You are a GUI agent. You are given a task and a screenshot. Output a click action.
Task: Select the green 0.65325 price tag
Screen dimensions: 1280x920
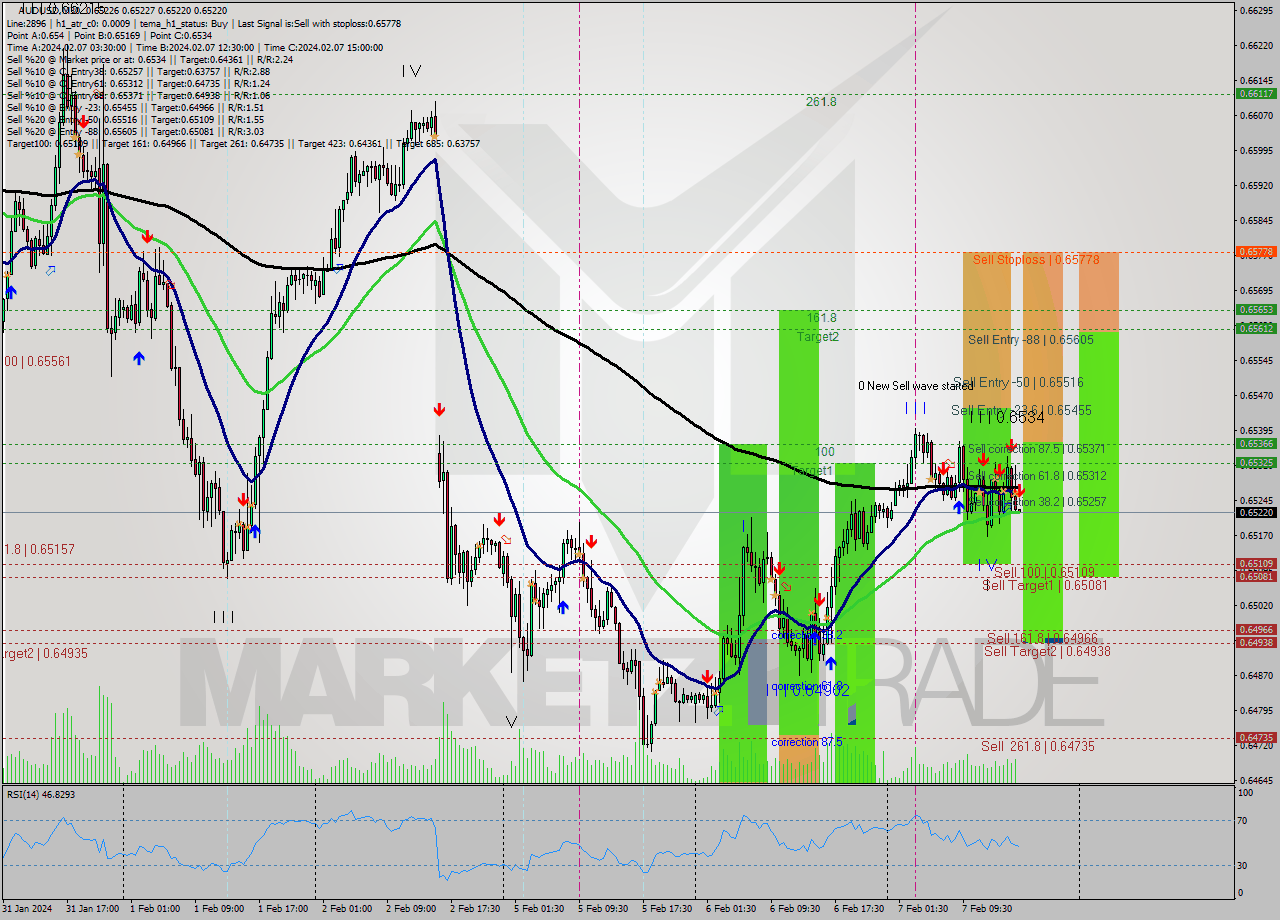point(1255,463)
